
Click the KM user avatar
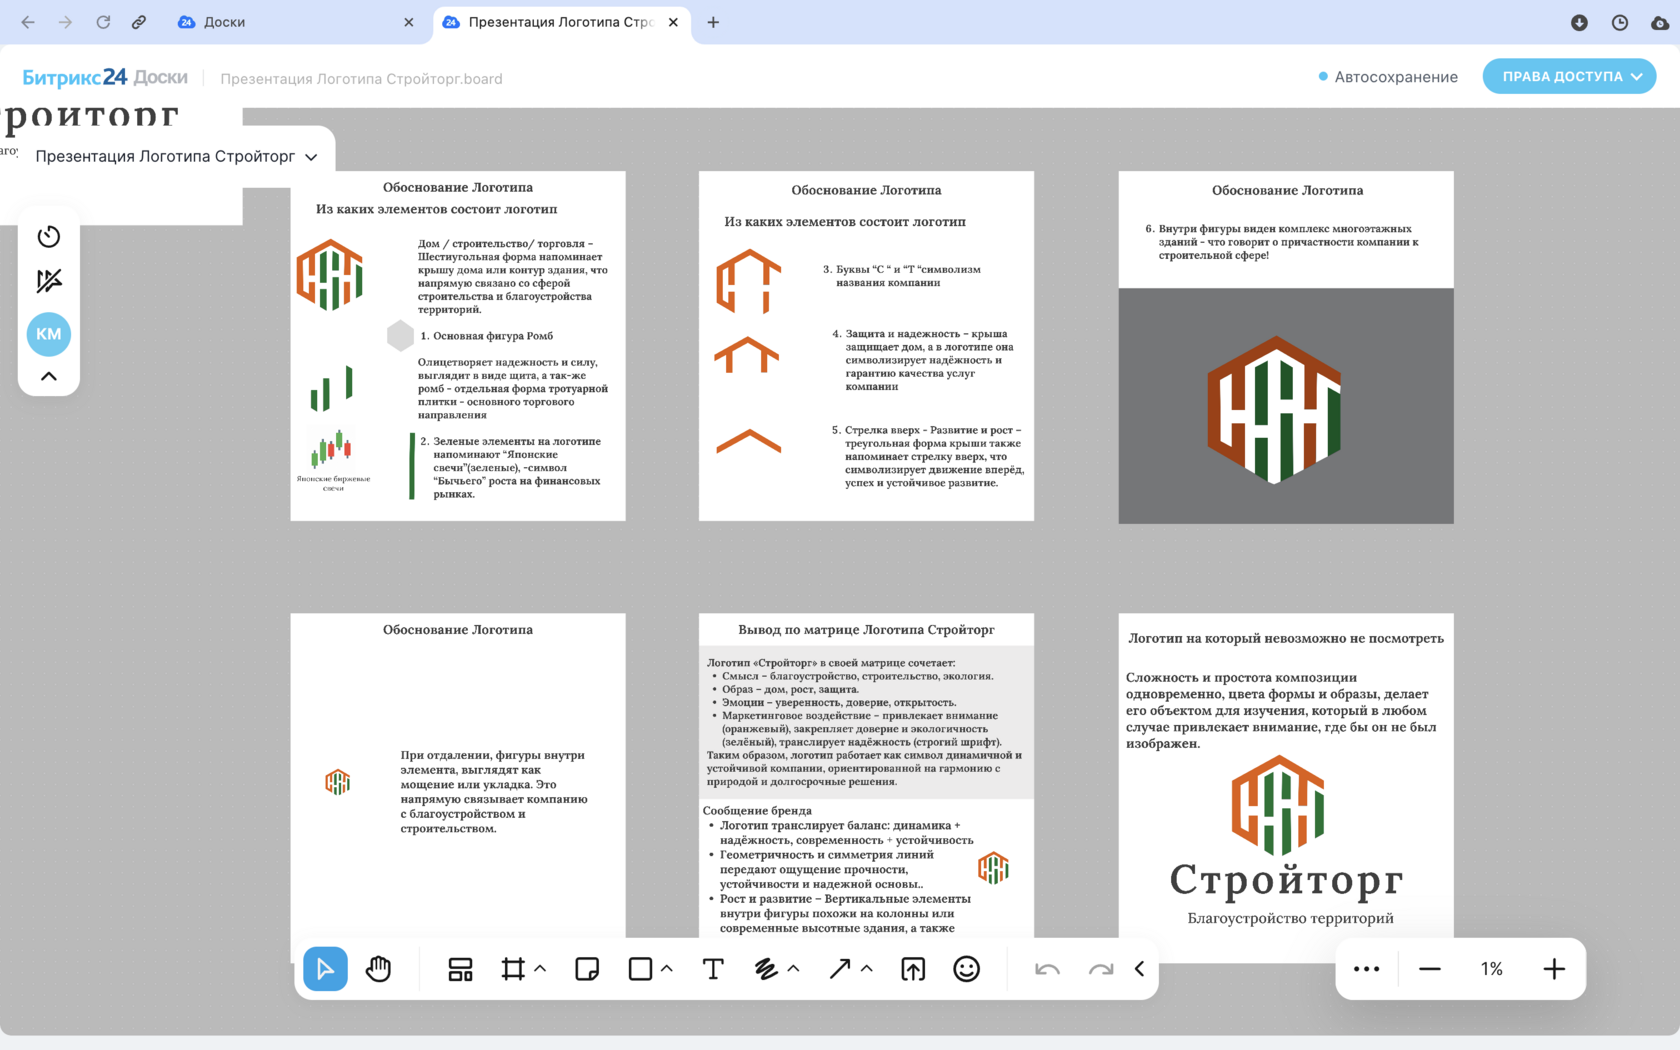pyautogui.click(x=49, y=334)
